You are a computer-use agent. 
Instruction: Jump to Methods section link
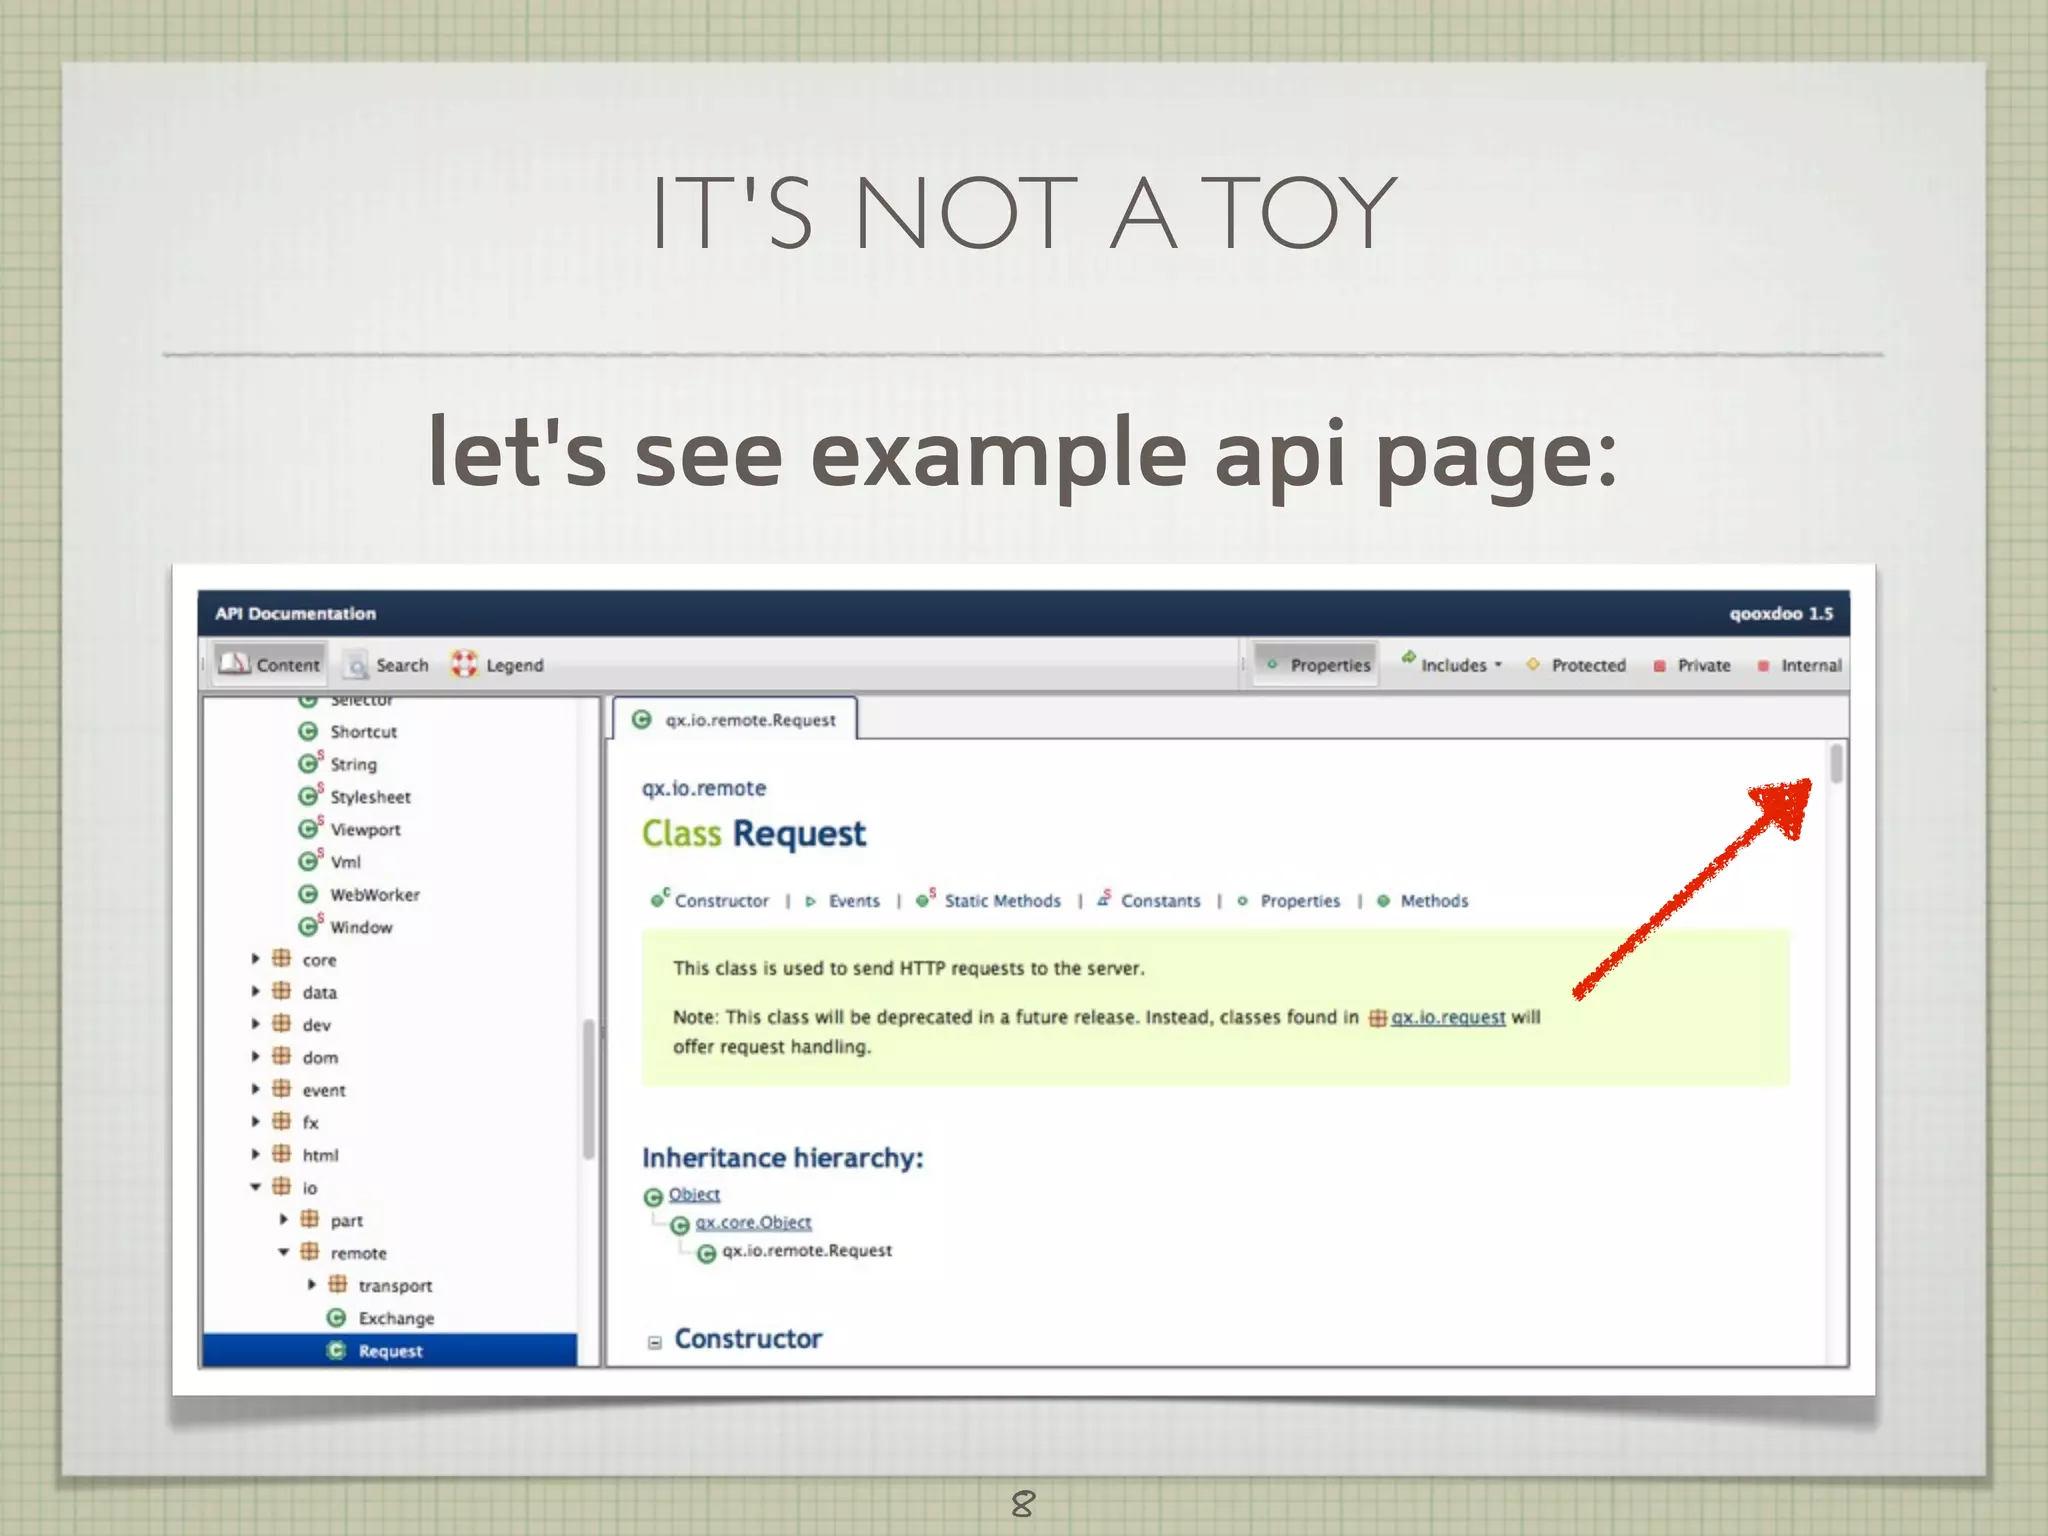(x=1434, y=901)
